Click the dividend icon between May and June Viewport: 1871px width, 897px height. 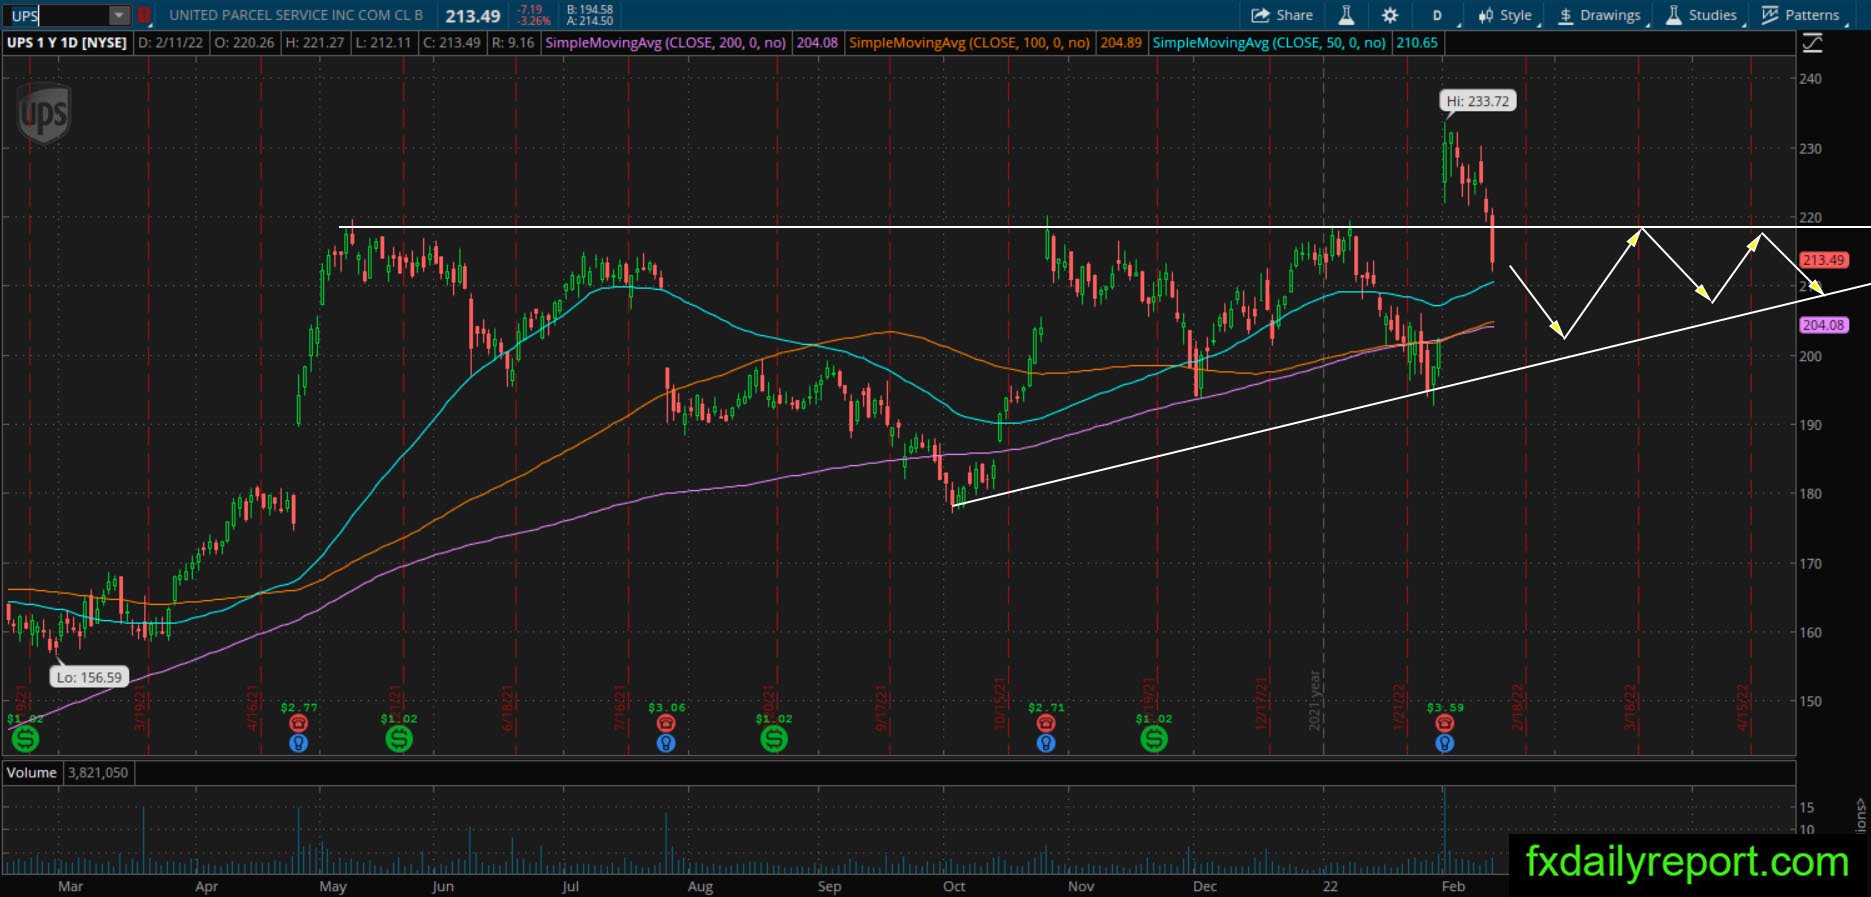[399, 739]
